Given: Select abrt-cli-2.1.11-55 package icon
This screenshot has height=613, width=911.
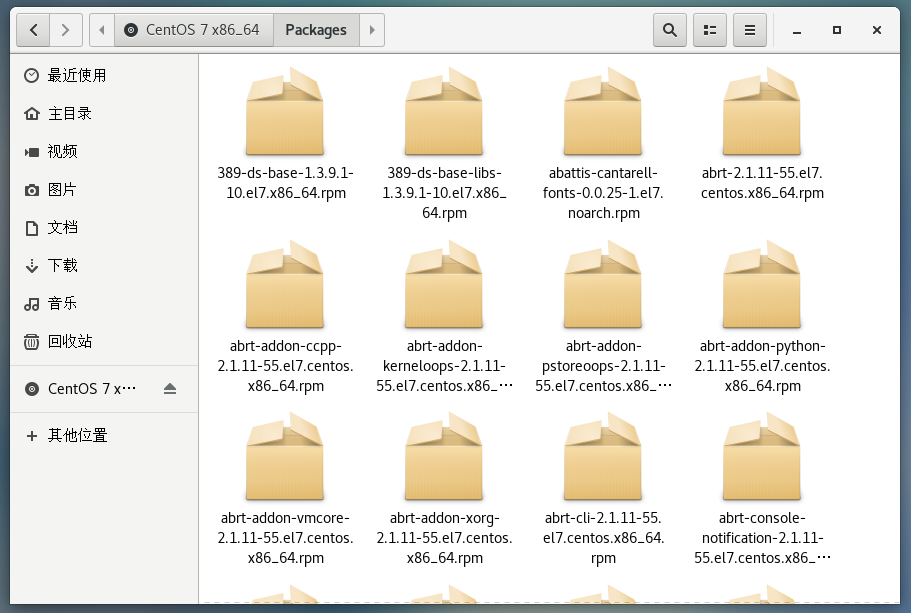Looking at the screenshot, I should point(603,456).
